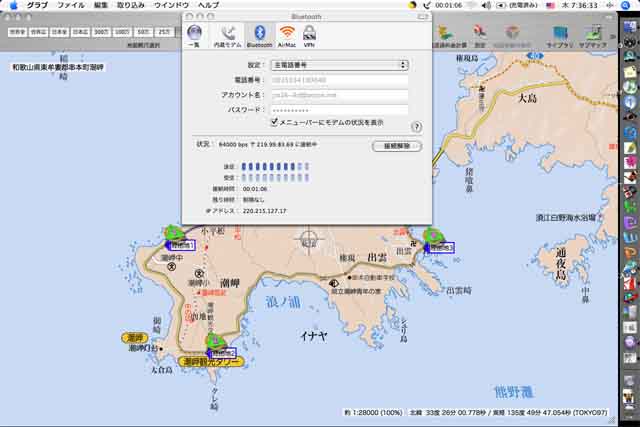
Task: Click the 約 1:28000 (100%) scale readout
Action: point(373,413)
